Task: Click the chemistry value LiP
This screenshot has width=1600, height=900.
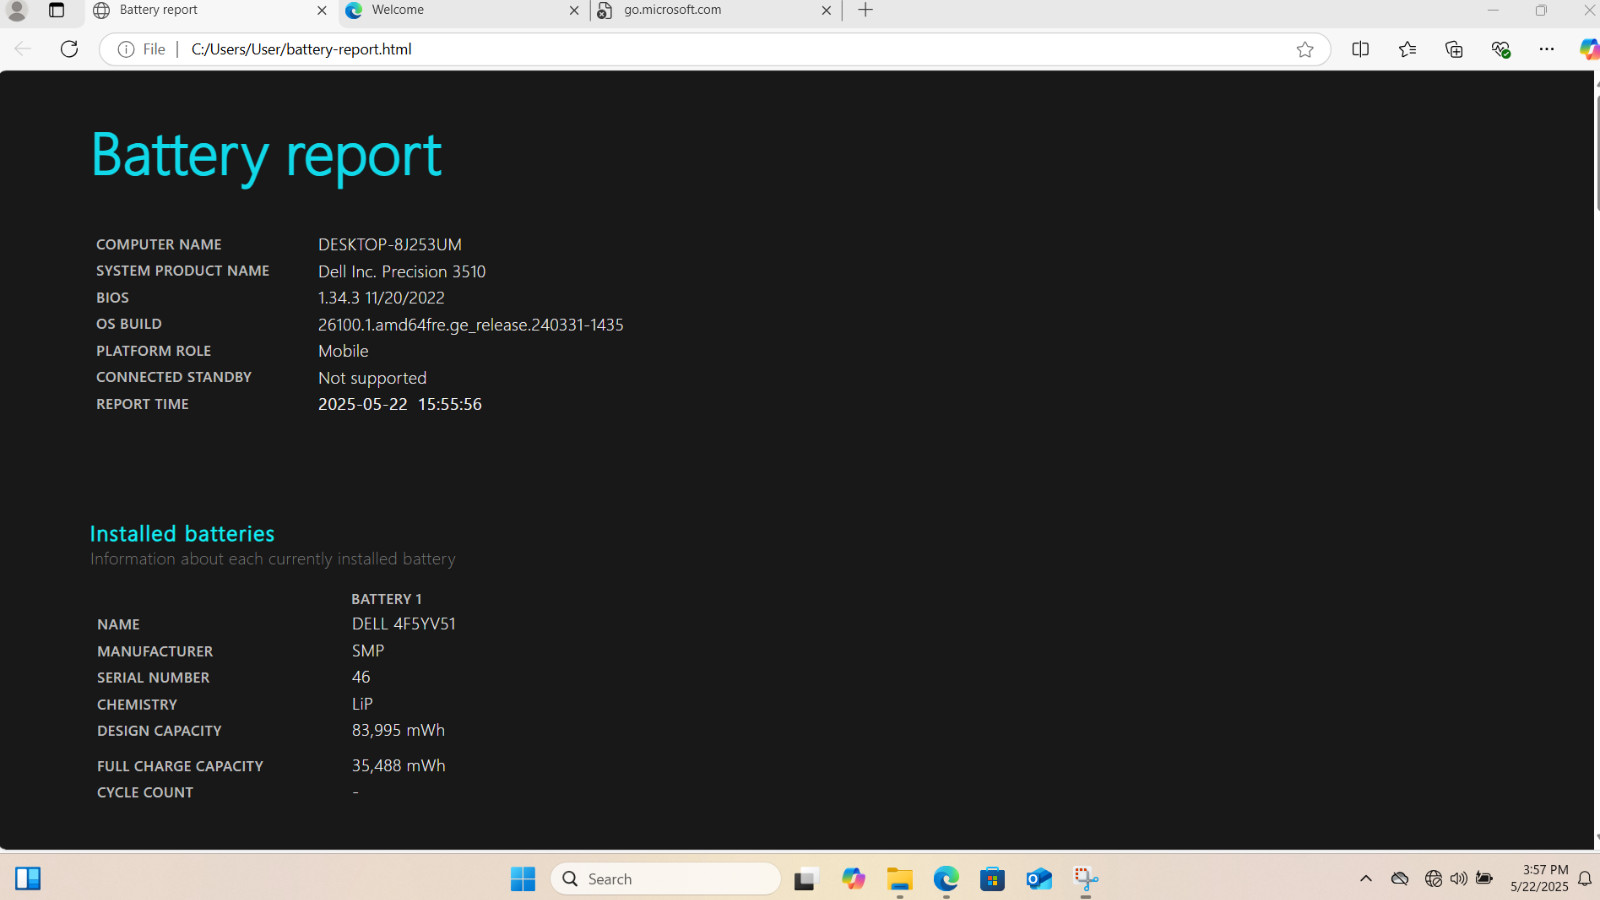Action: click(362, 704)
